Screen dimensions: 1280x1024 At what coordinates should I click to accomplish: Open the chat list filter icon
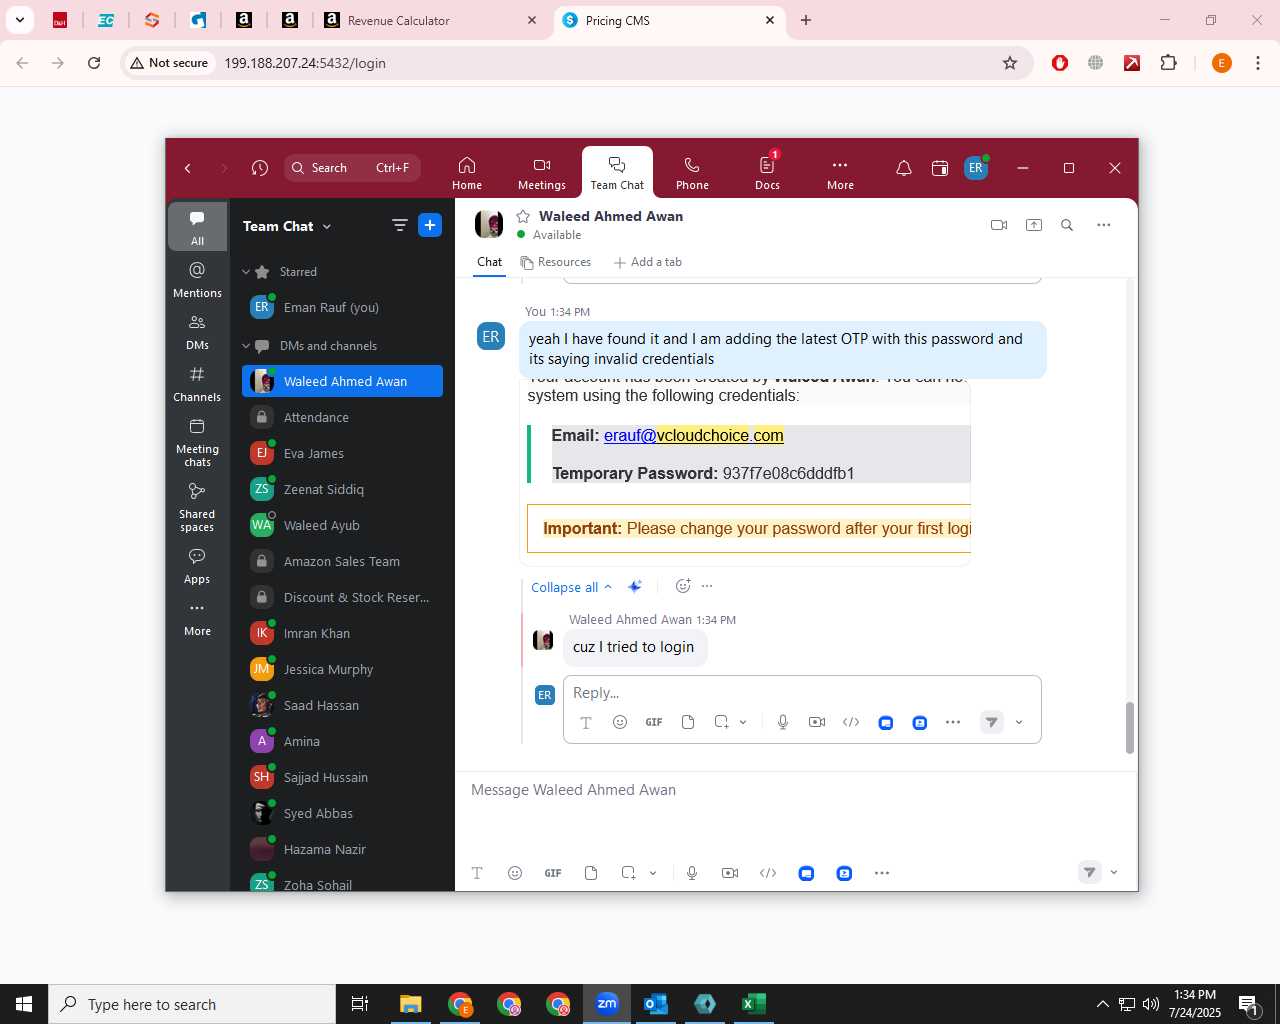(x=400, y=225)
